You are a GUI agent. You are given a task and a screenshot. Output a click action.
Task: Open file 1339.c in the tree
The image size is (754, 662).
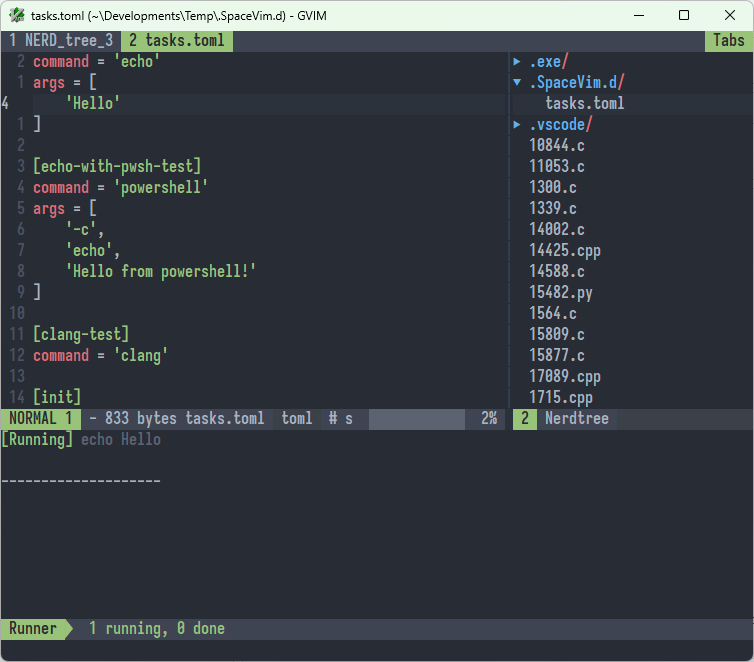pos(553,208)
